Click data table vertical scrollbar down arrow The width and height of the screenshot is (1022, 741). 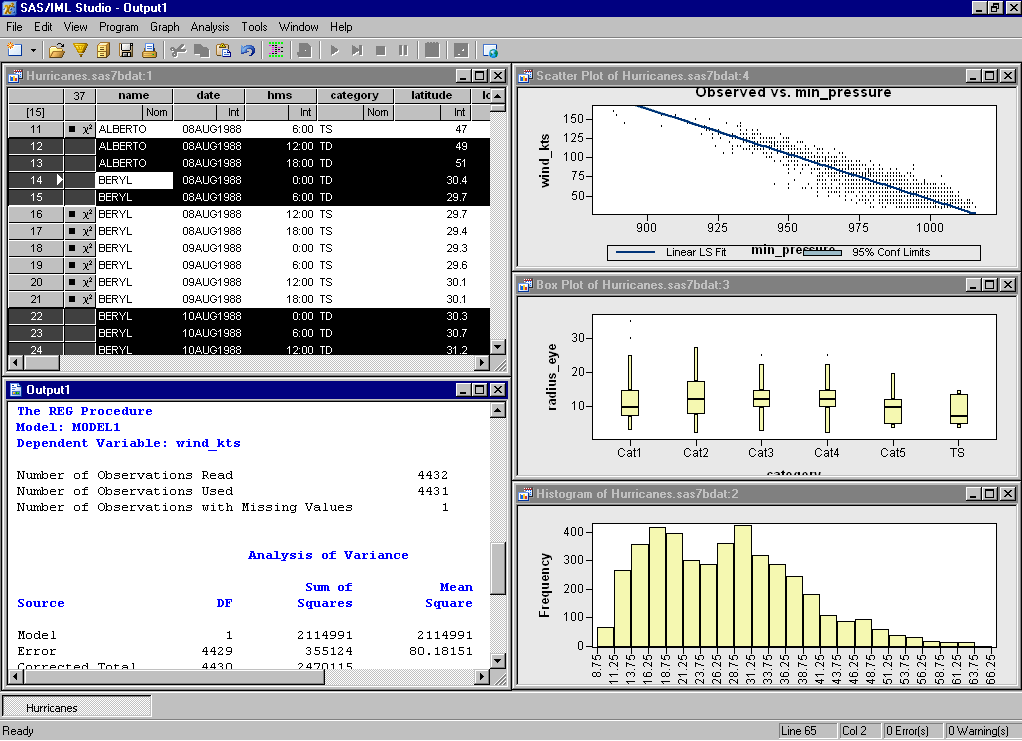pyautogui.click(x=497, y=347)
